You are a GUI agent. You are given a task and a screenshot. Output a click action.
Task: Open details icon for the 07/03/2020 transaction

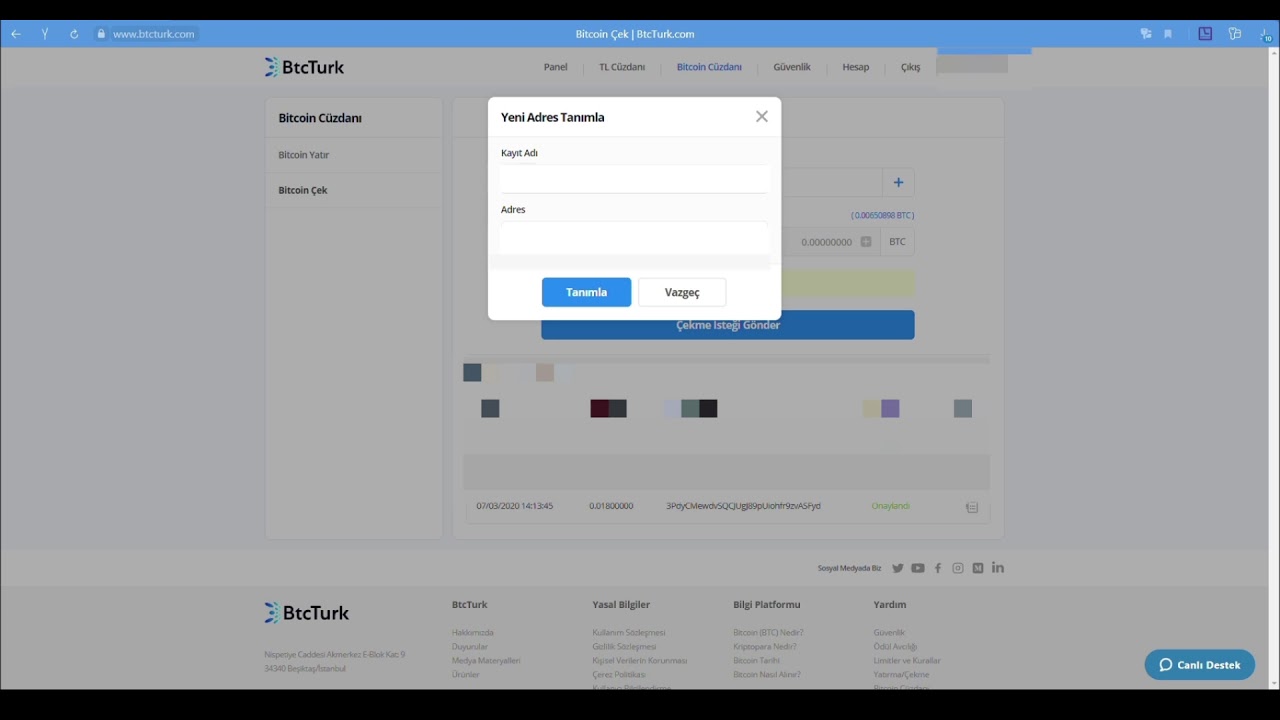972,507
